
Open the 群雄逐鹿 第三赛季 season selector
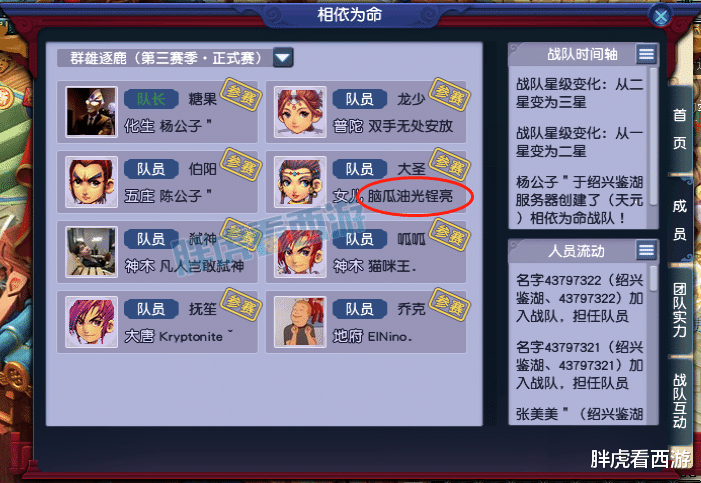(166, 58)
